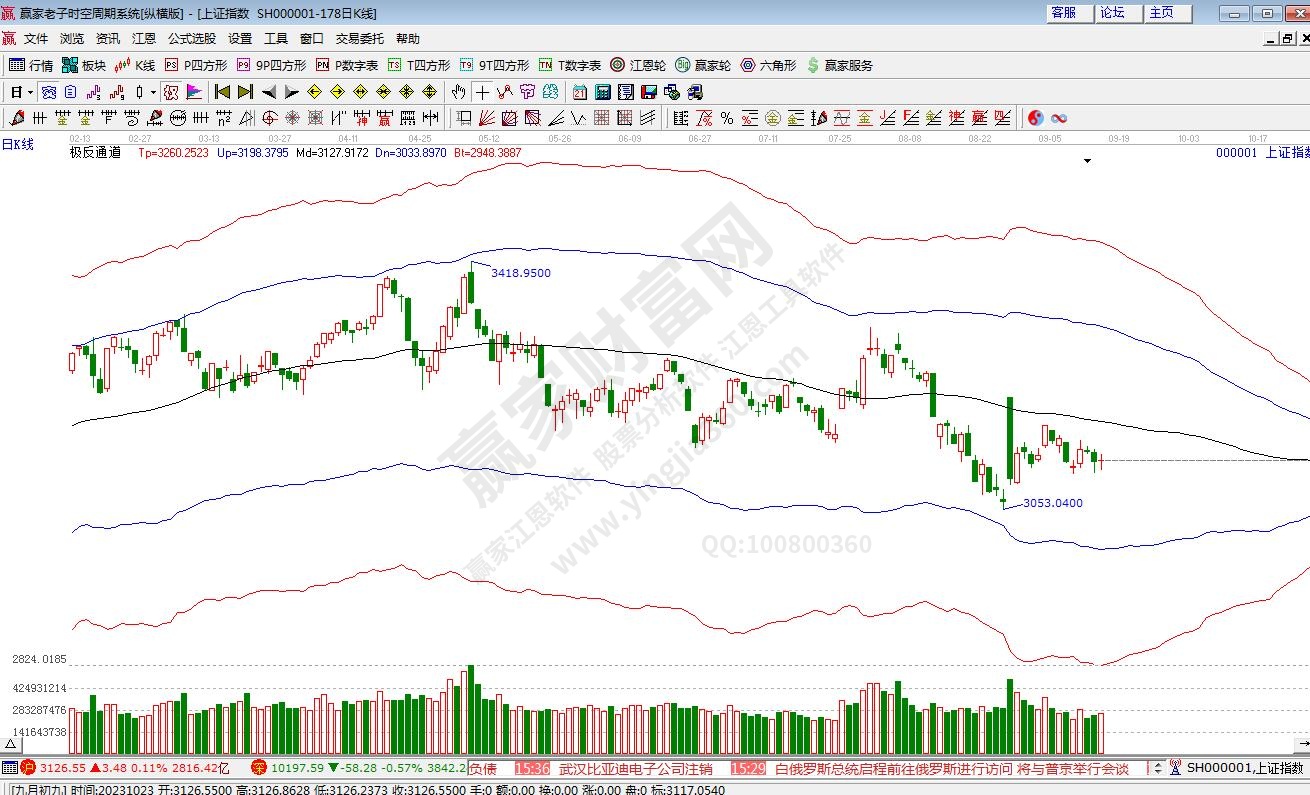
Task: Expand the bottom-left indicator panel triangle
Action: (9, 745)
